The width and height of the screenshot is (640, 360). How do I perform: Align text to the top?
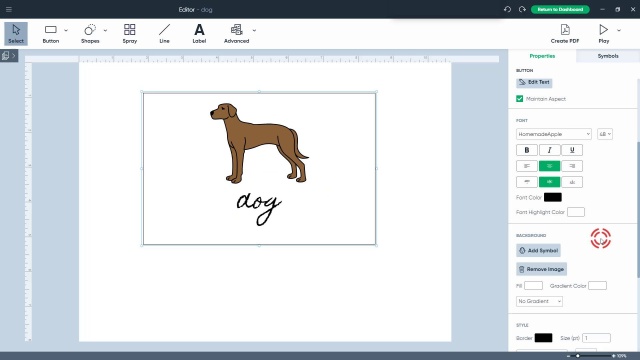point(527,182)
